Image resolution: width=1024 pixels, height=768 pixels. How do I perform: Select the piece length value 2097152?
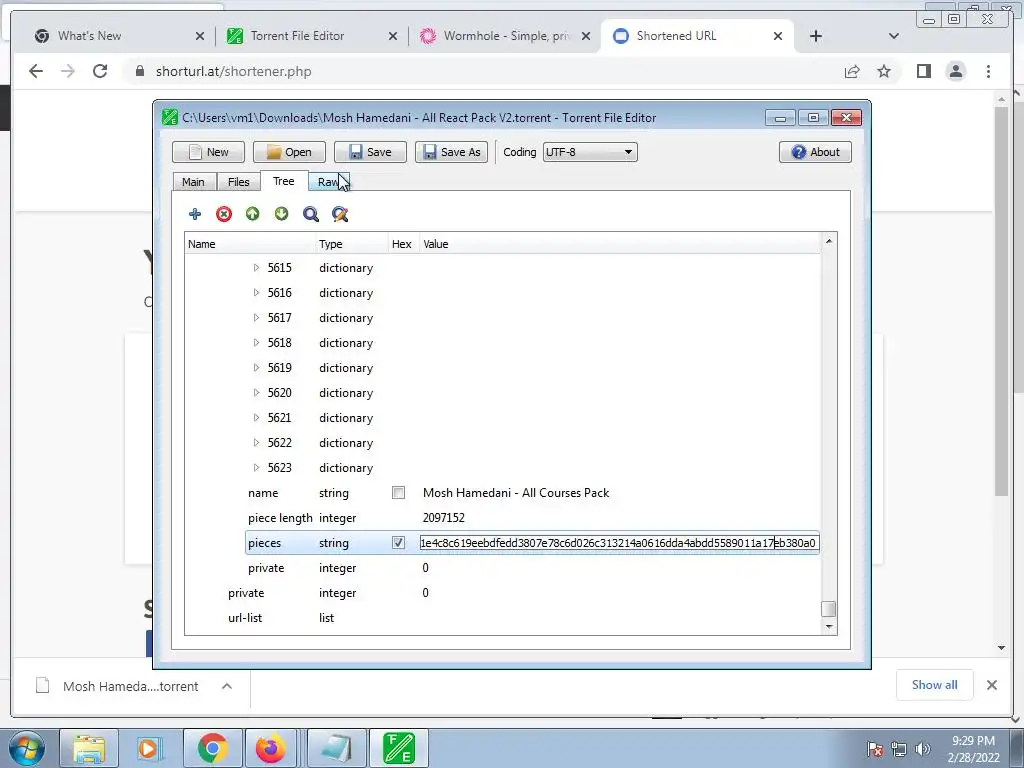(443, 518)
